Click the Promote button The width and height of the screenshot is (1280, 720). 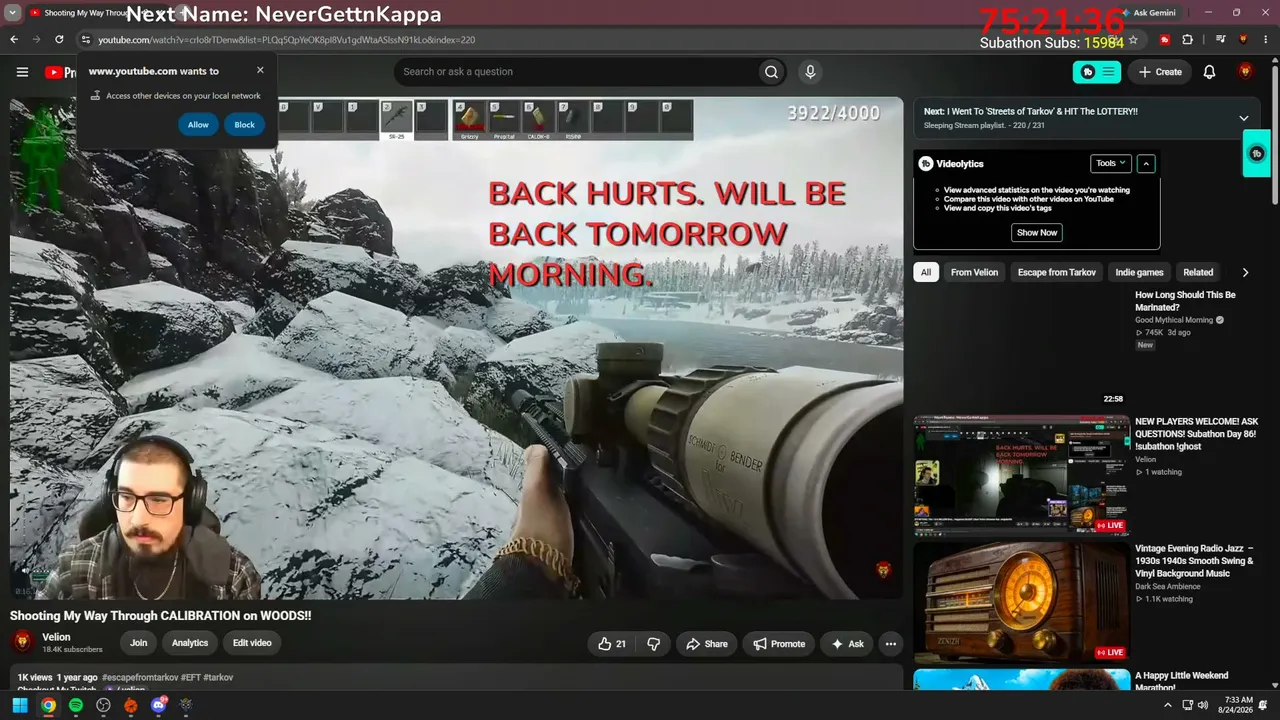pyautogui.click(x=779, y=644)
